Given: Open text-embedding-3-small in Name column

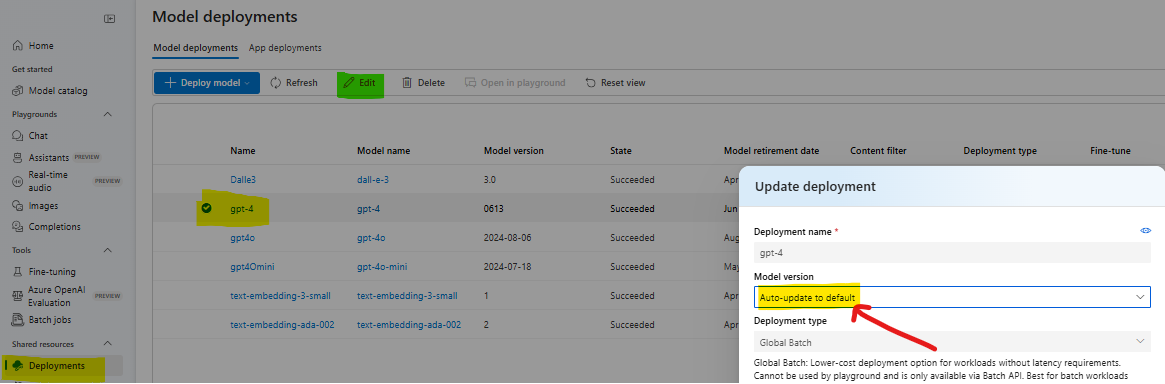Looking at the screenshot, I should [x=280, y=296].
